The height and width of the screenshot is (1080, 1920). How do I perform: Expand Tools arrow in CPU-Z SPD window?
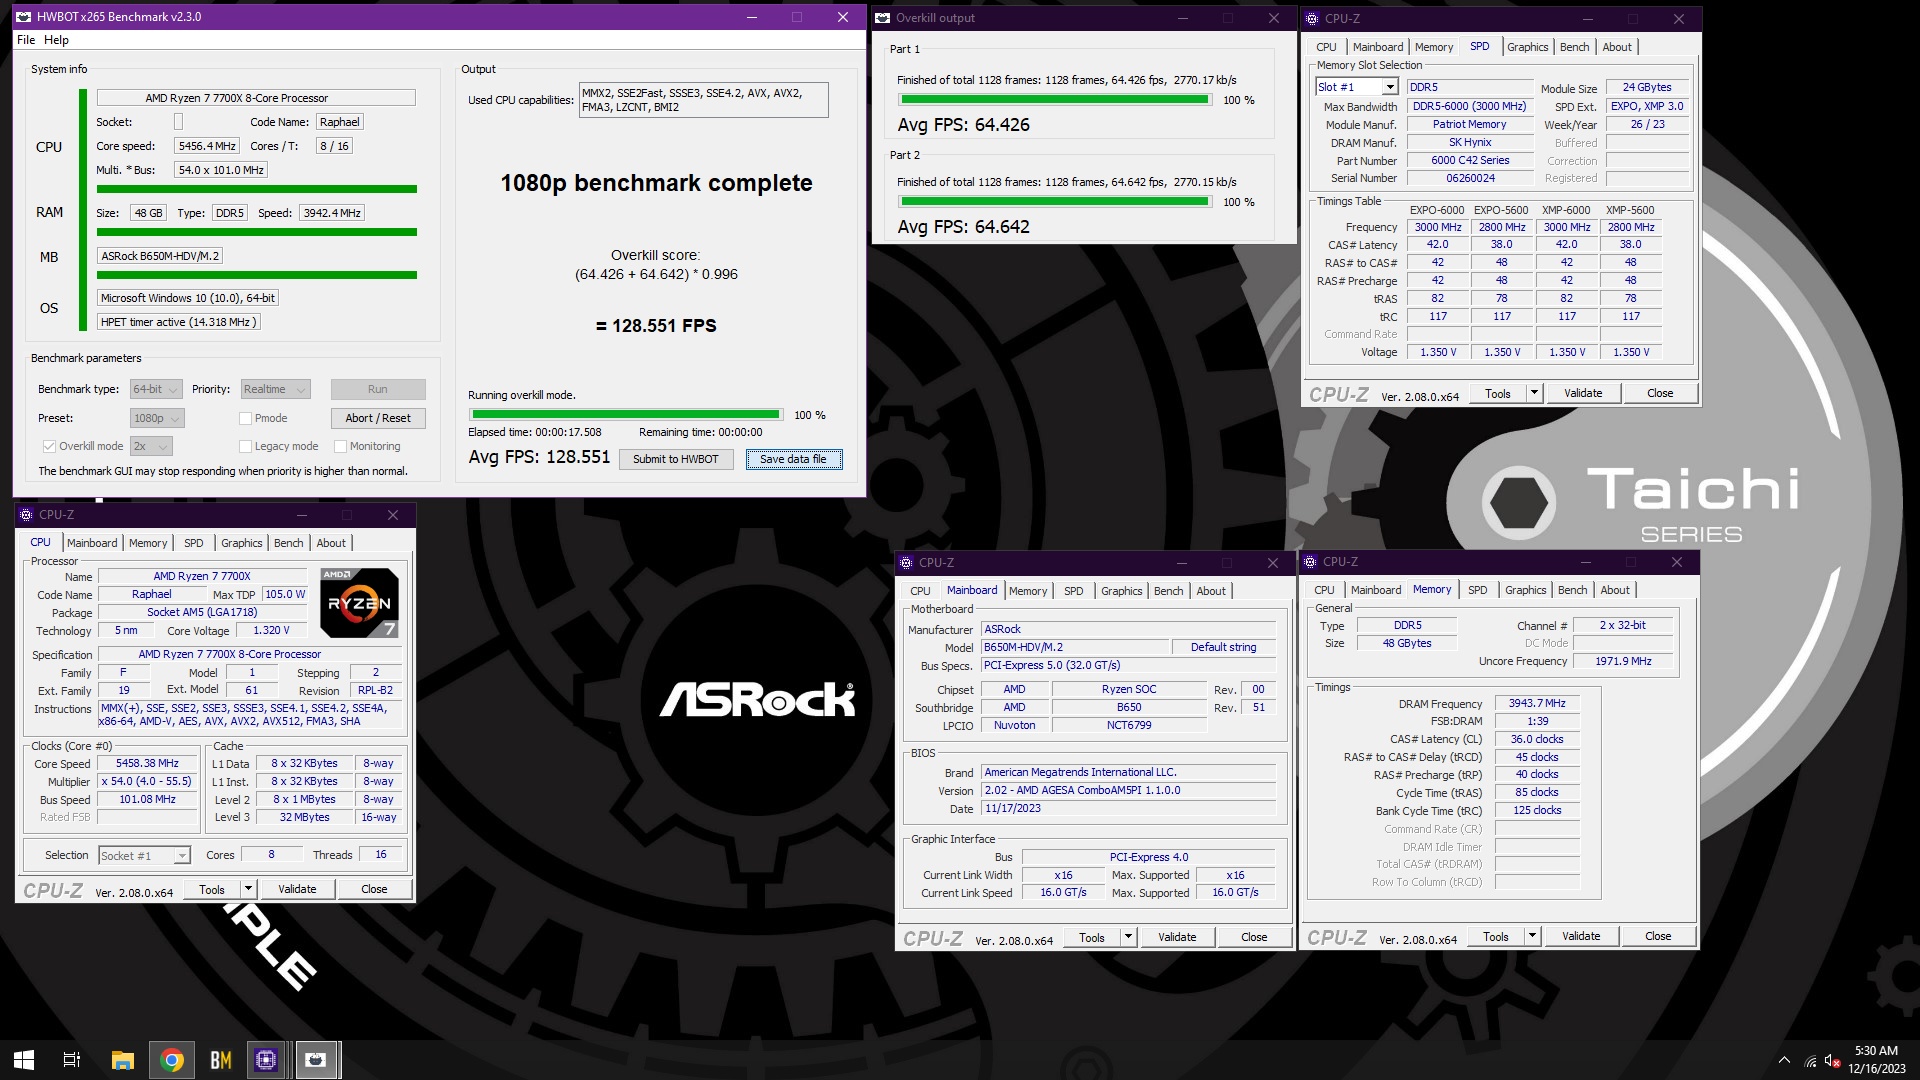pos(1534,393)
